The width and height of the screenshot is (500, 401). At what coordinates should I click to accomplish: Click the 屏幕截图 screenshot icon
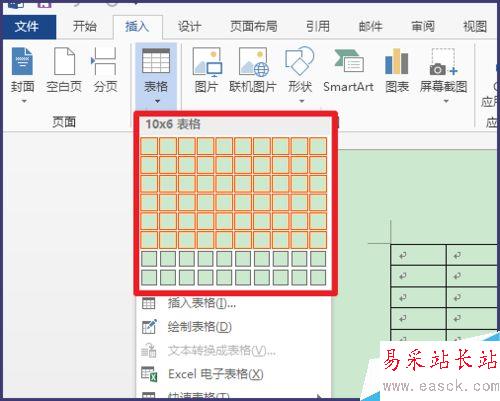[443, 61]
